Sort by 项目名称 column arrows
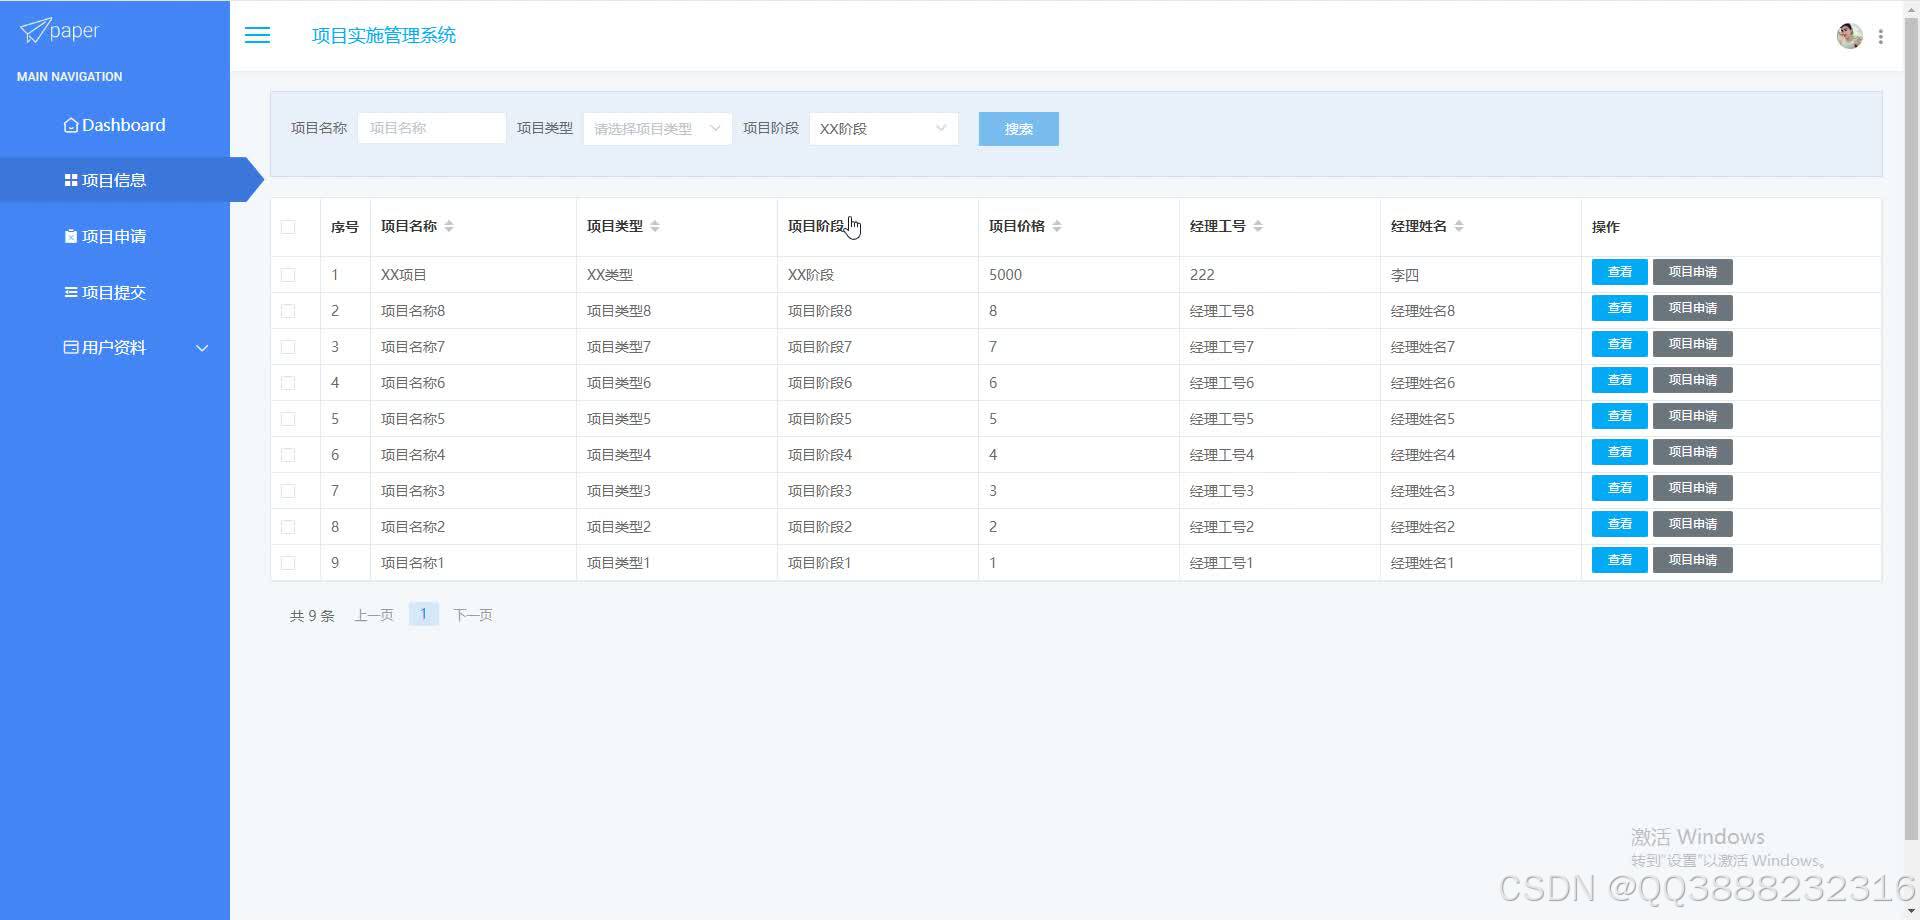1920x920 pixels. click(x=449, y=226)
